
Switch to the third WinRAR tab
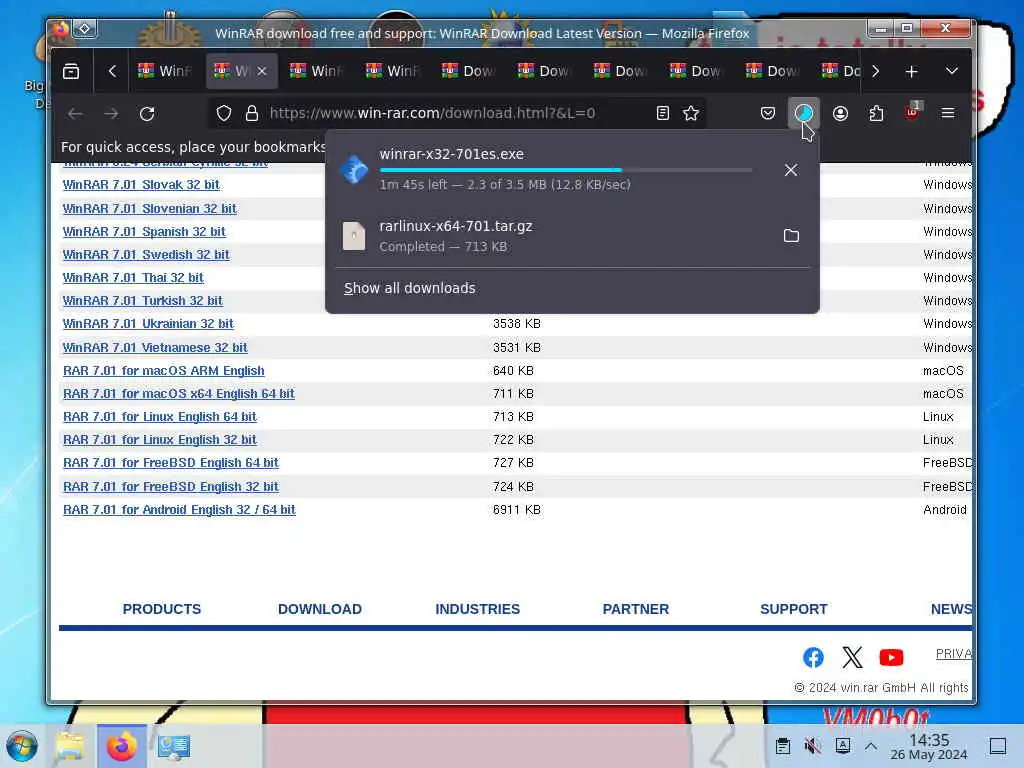(318, 71)
